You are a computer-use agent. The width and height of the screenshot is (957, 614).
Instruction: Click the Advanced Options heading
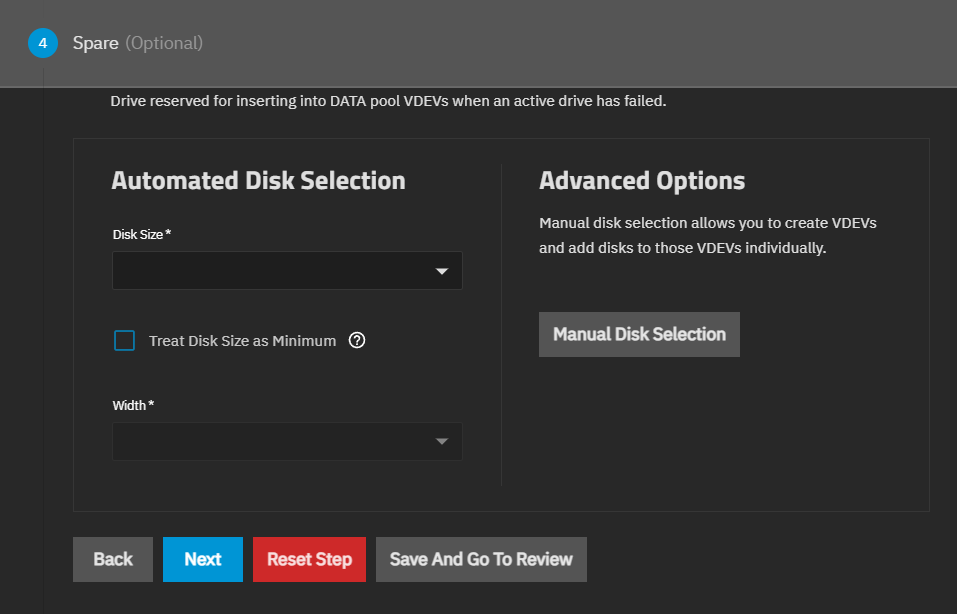tap(642, 181)
